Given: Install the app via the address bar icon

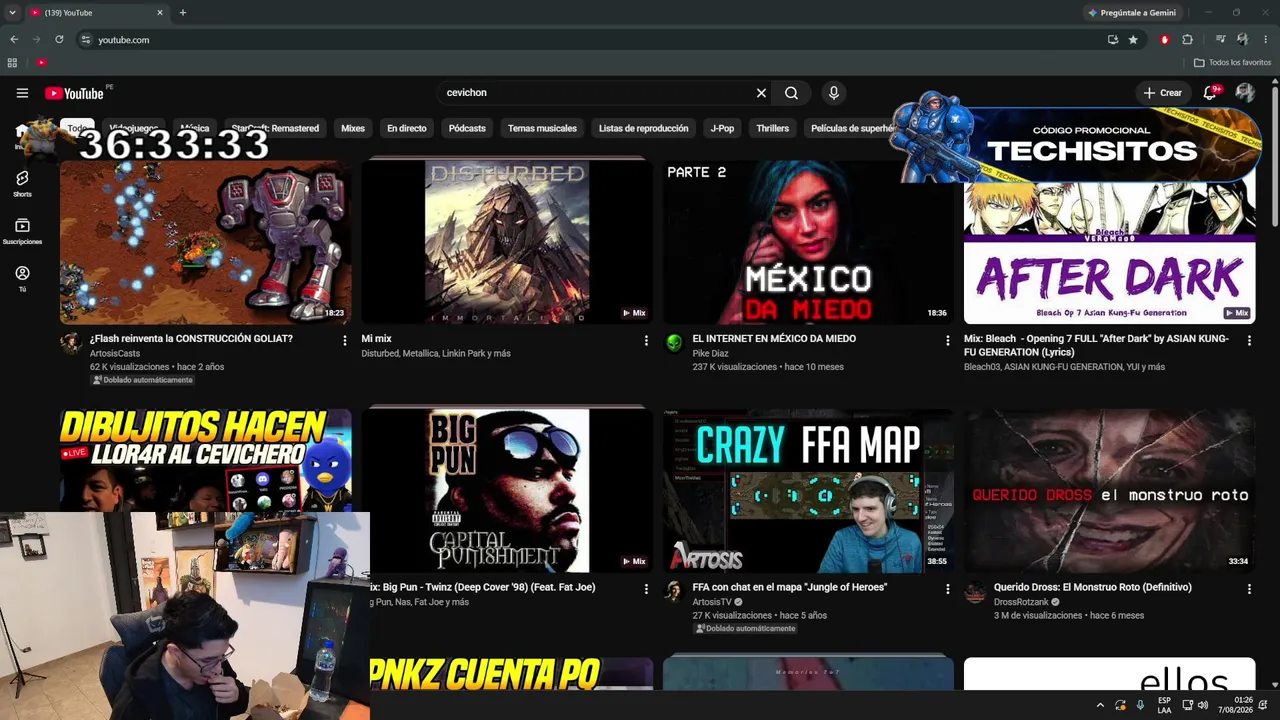Looking at the screenshot, I should tap(1113, 40).
